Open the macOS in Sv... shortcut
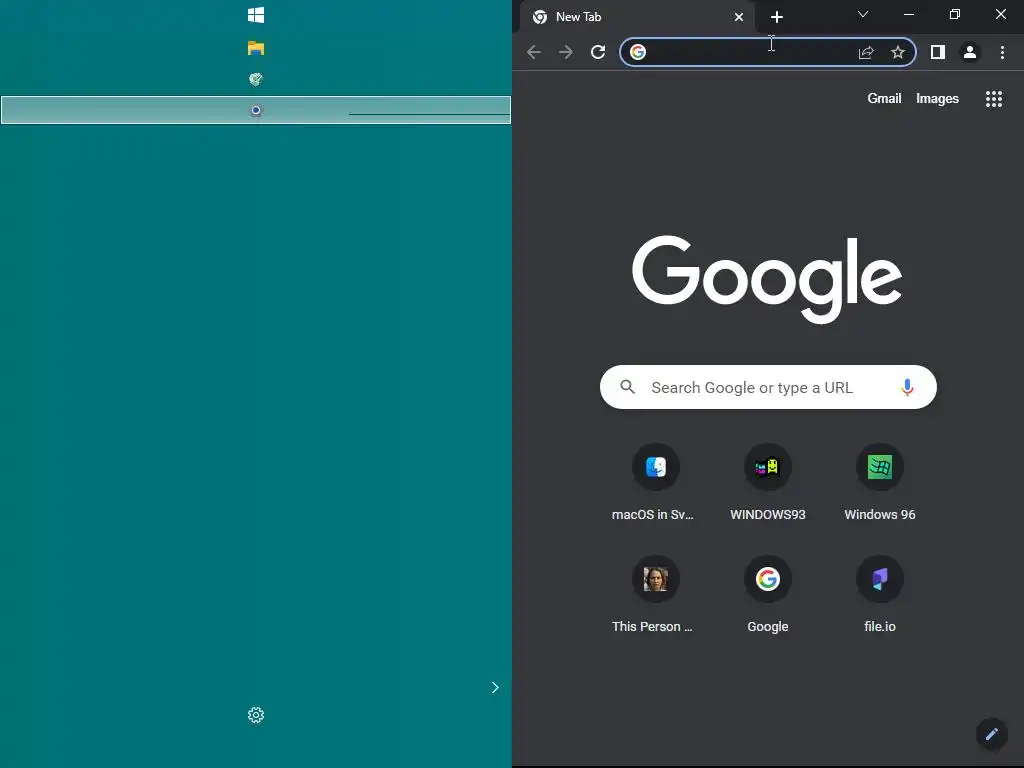 [x=656, y=483]
